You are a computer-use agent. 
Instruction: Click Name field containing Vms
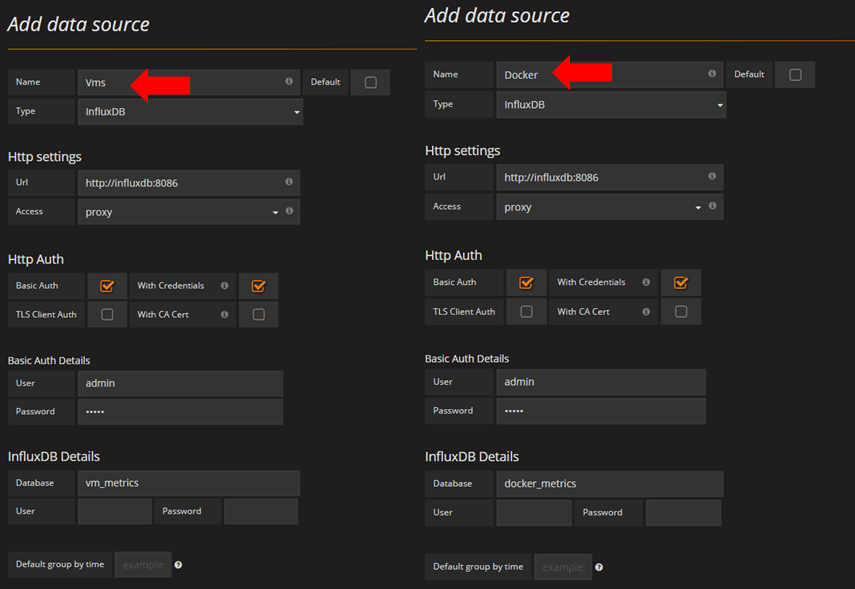point(189,82)
